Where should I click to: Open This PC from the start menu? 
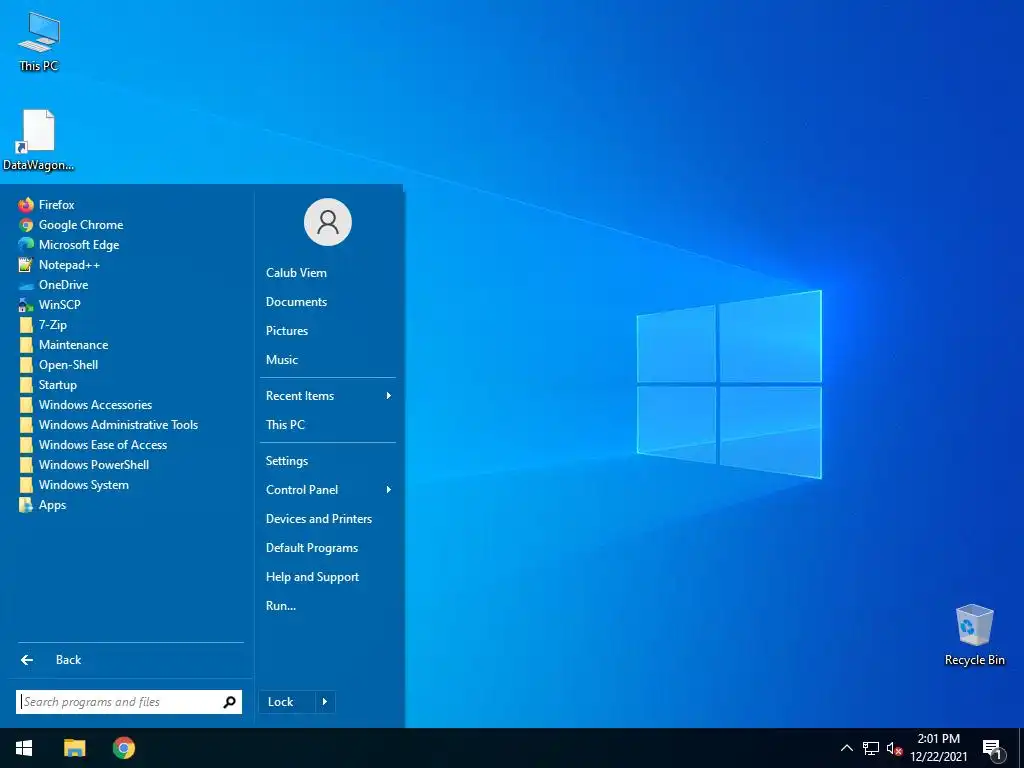point(285,424)
